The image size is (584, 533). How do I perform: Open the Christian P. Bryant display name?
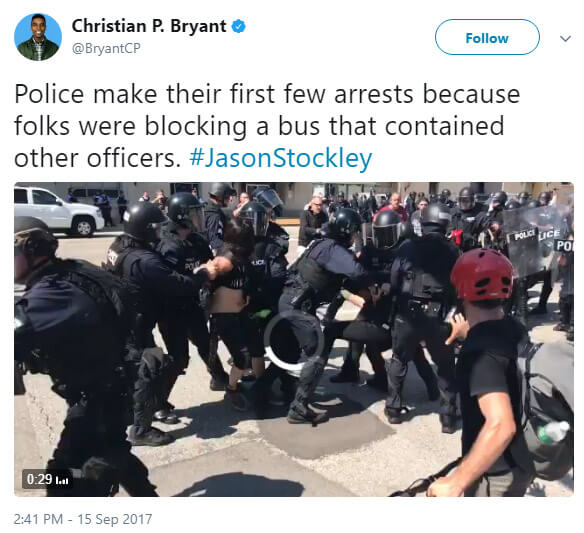point(149,26)
